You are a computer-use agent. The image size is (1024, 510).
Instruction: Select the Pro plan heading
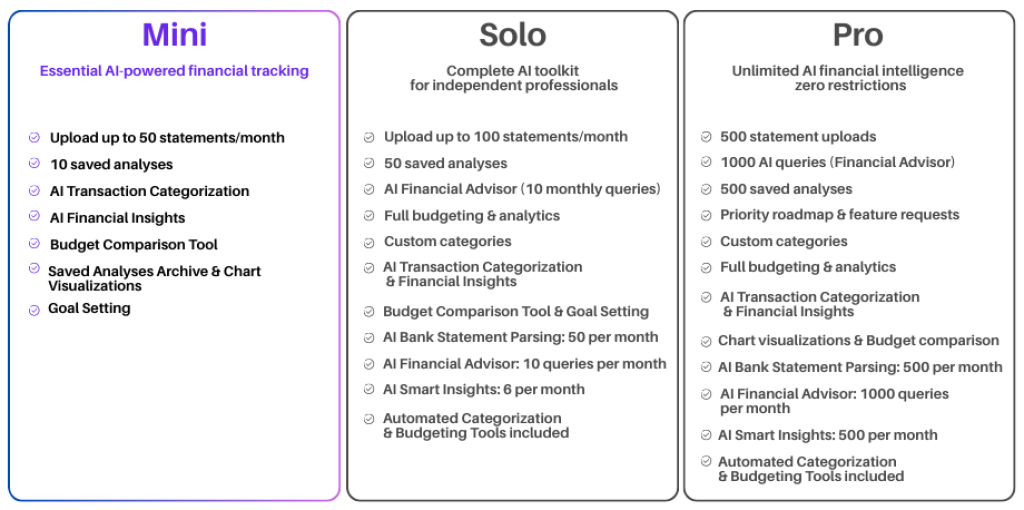[x=857, y=35]
